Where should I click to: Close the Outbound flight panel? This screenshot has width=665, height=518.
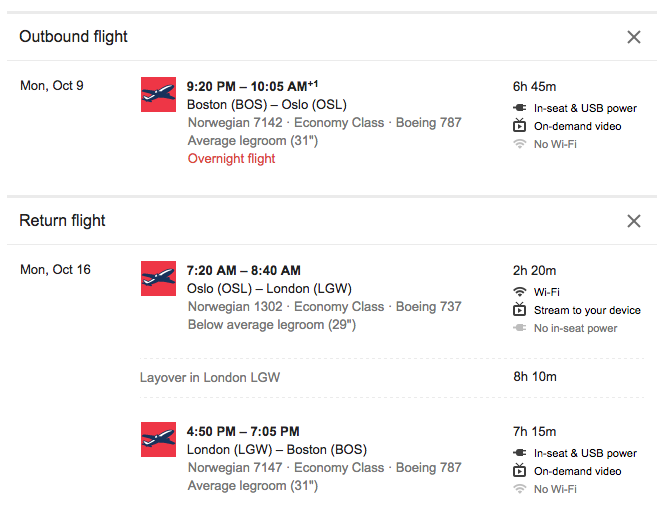pos(633,37)
